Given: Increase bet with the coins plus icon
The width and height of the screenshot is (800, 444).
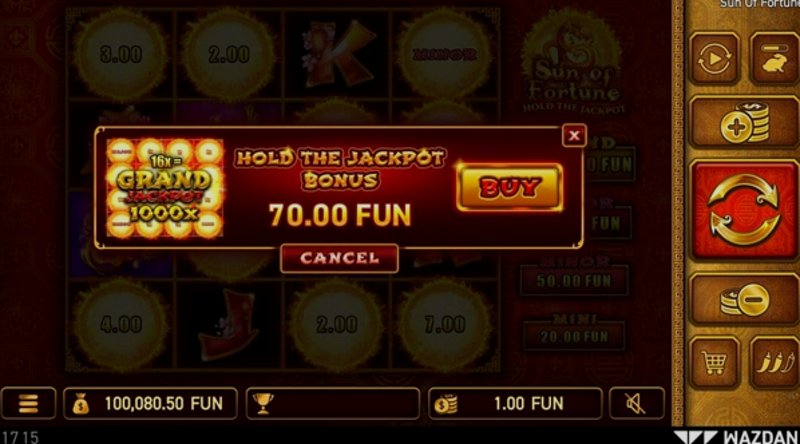Looking at the screenshot, I should (x=744, y=122).
